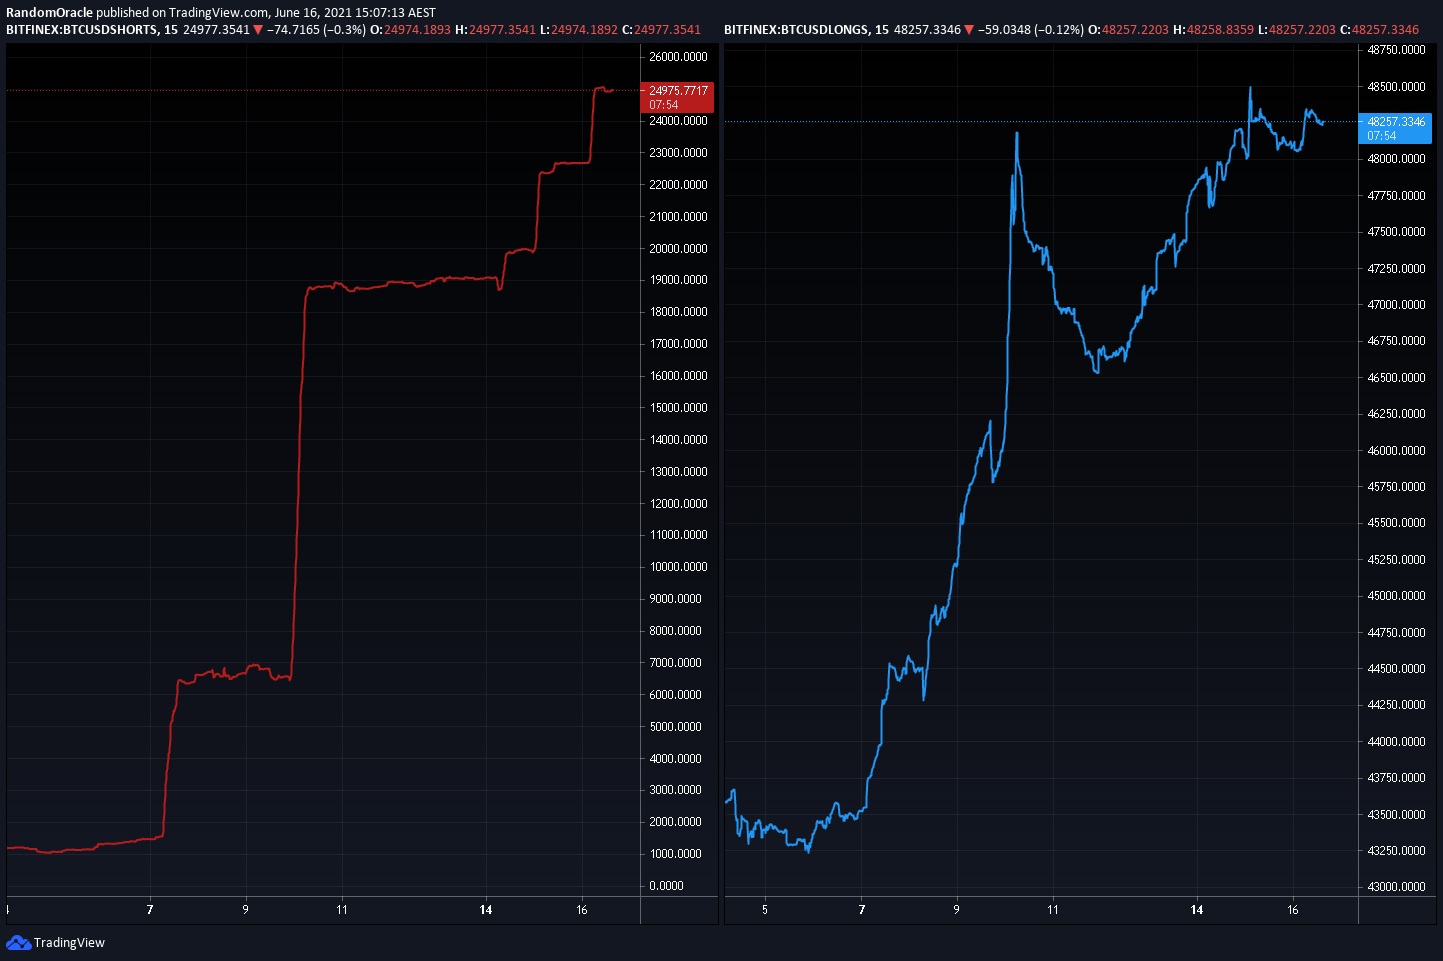Viewport: 1443px width, 961px height.
Task: Click the TradingView cloud logo icon
Action: point(18,942)
